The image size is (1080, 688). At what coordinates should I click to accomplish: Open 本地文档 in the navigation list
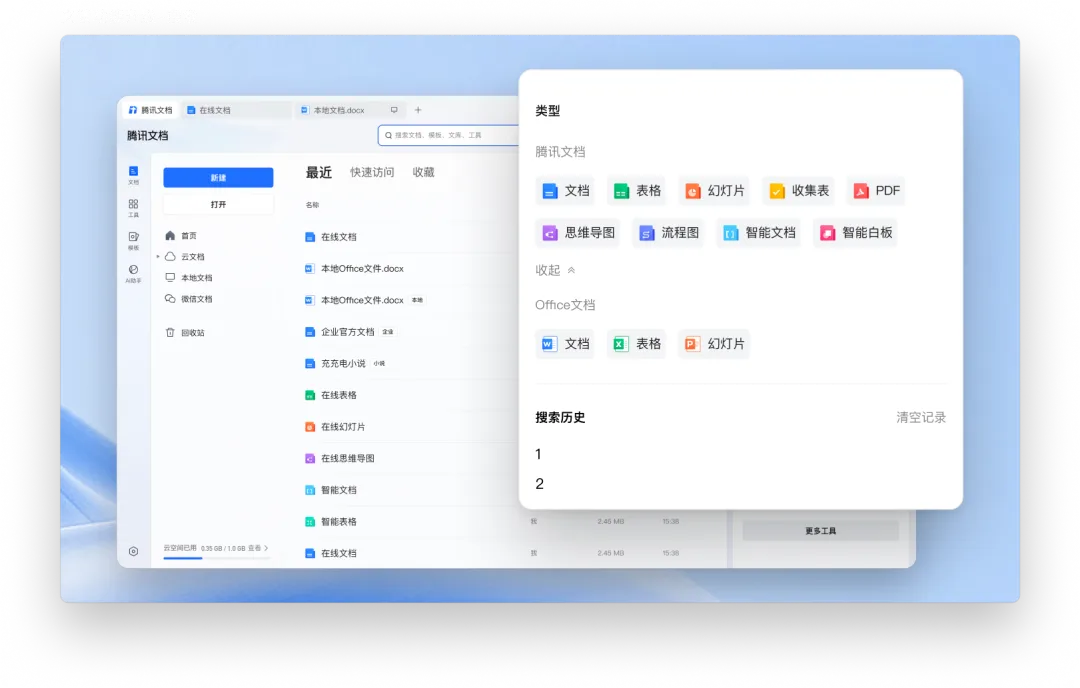tap(189, 278)
